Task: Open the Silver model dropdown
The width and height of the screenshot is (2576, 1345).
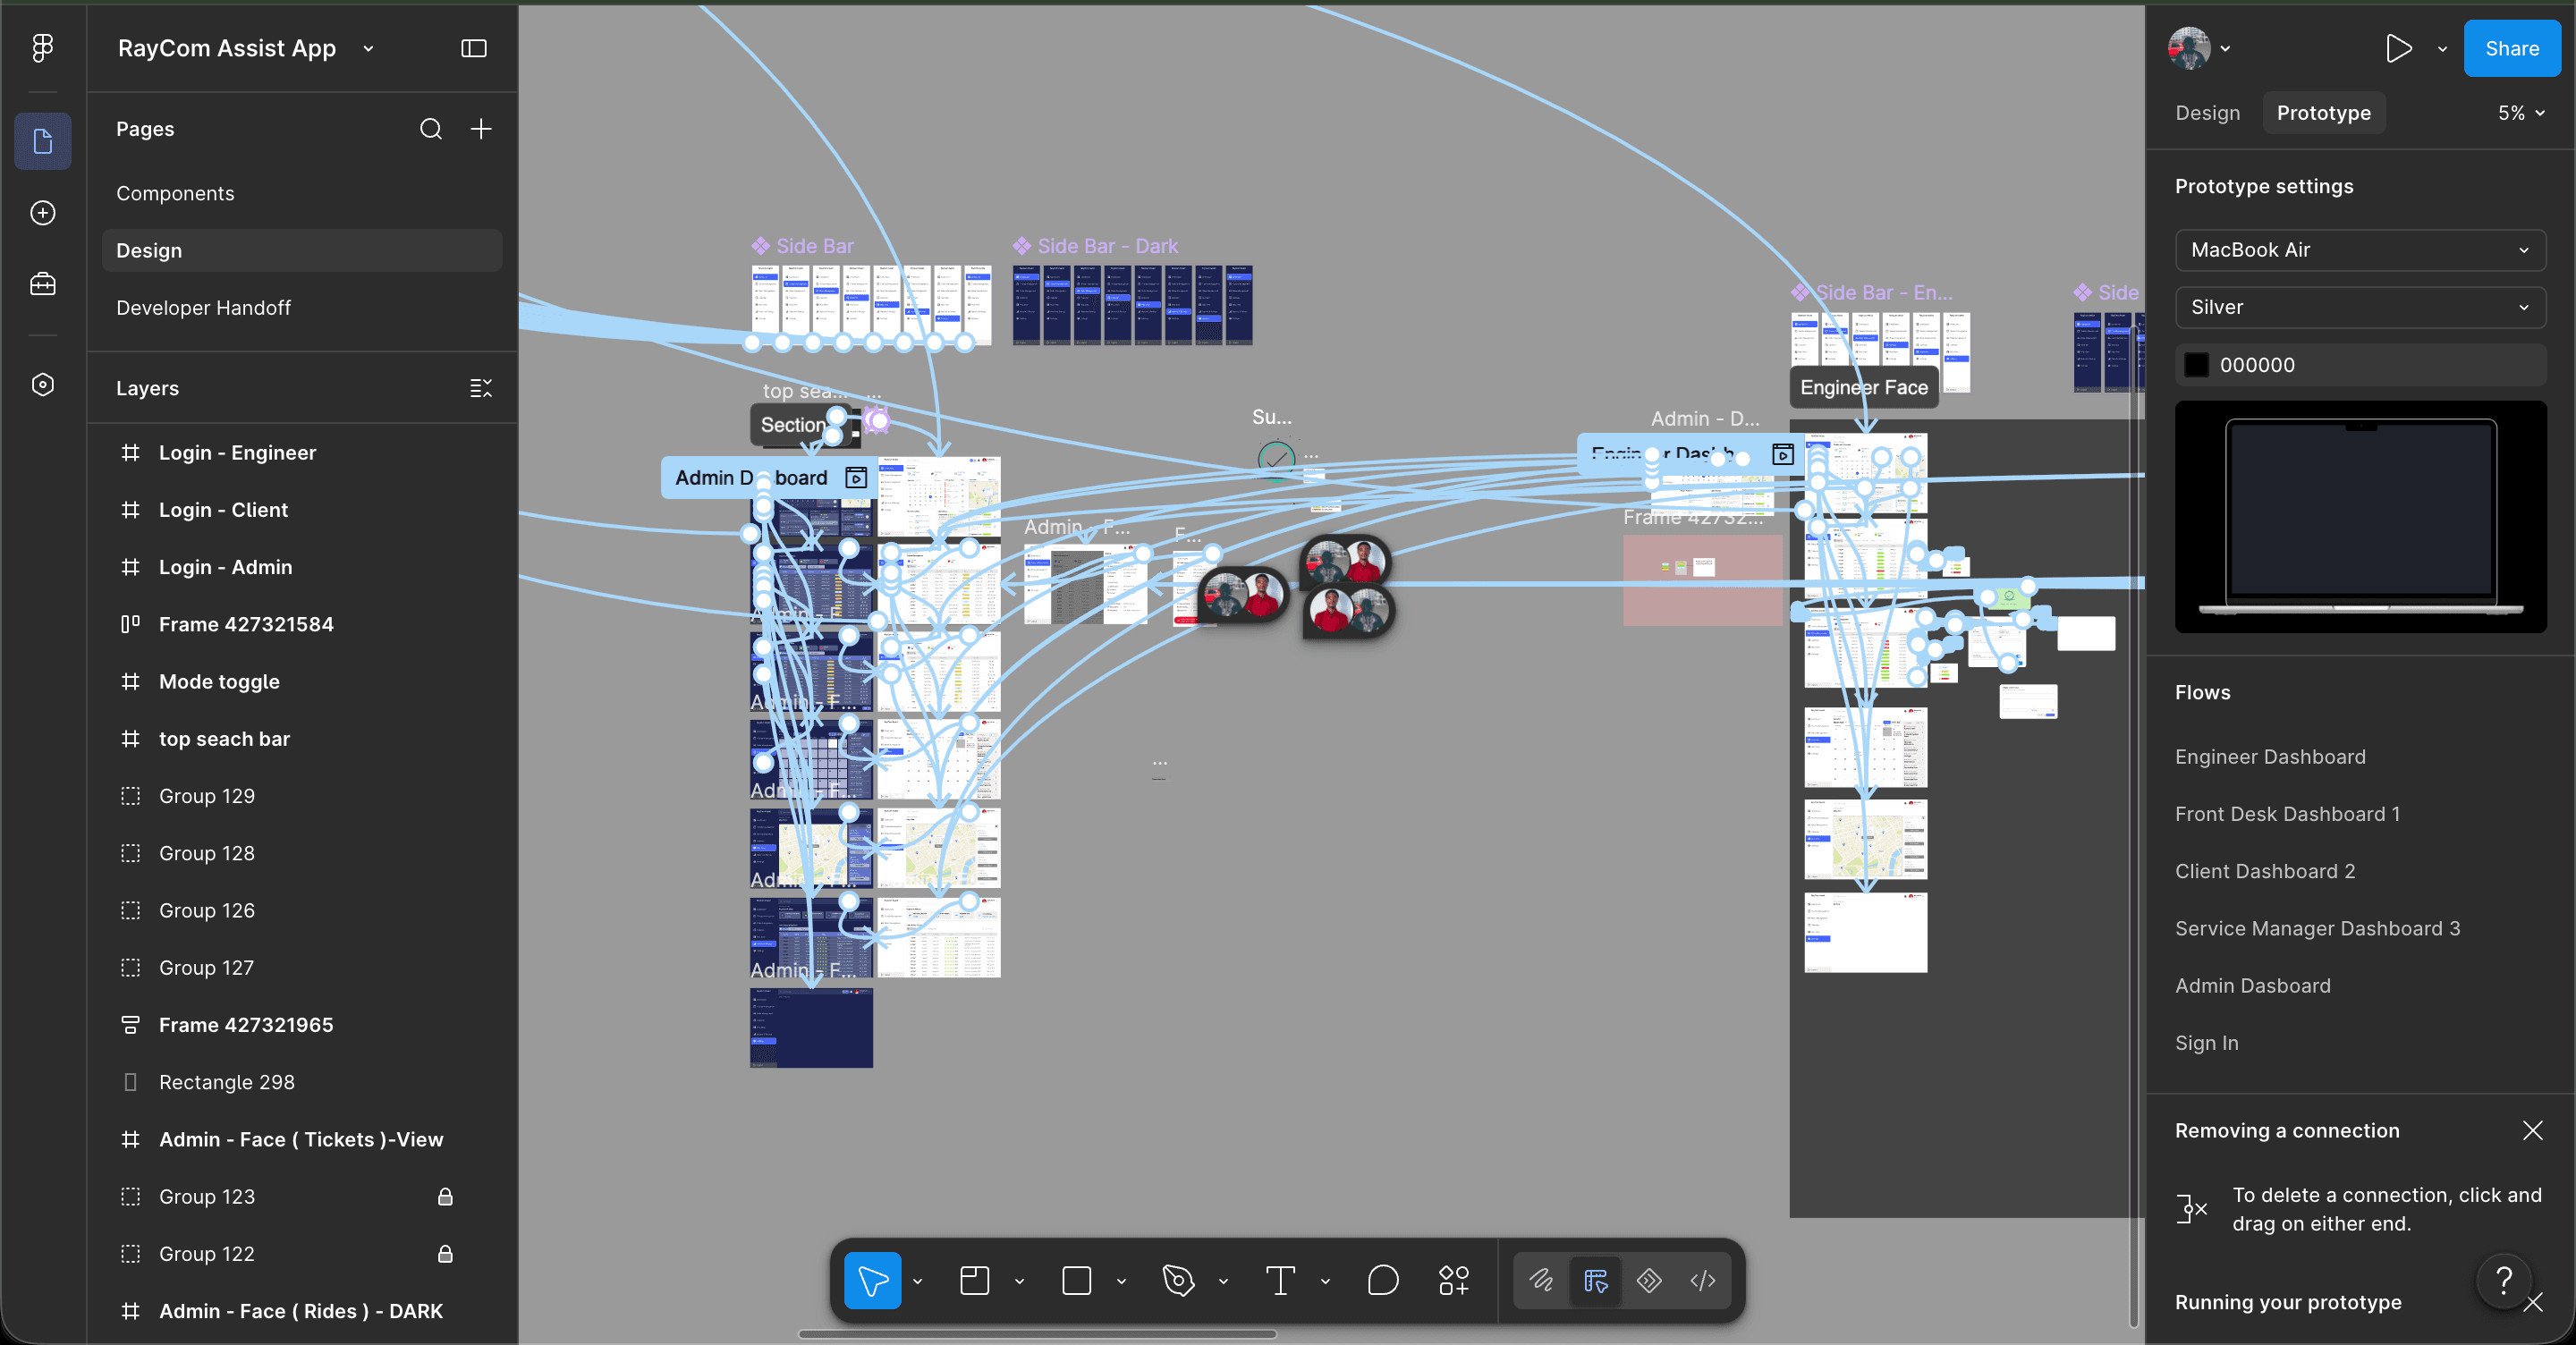Action: click(x=2360, y=307)
